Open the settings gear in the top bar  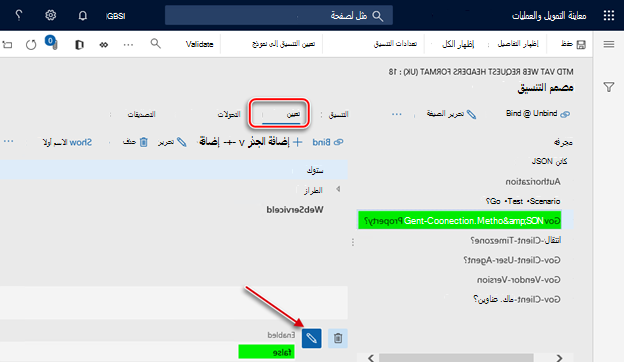coord(51,16)
